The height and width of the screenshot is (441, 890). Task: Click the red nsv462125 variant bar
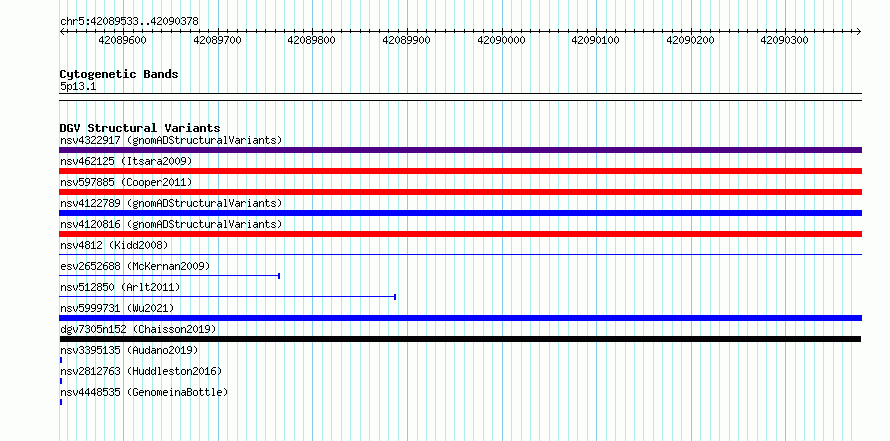460,171
